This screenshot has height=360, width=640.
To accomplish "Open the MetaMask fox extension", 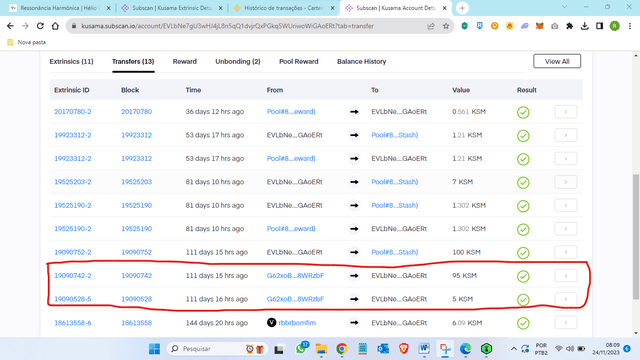I will pyautogui.click(x=540, y=26).
